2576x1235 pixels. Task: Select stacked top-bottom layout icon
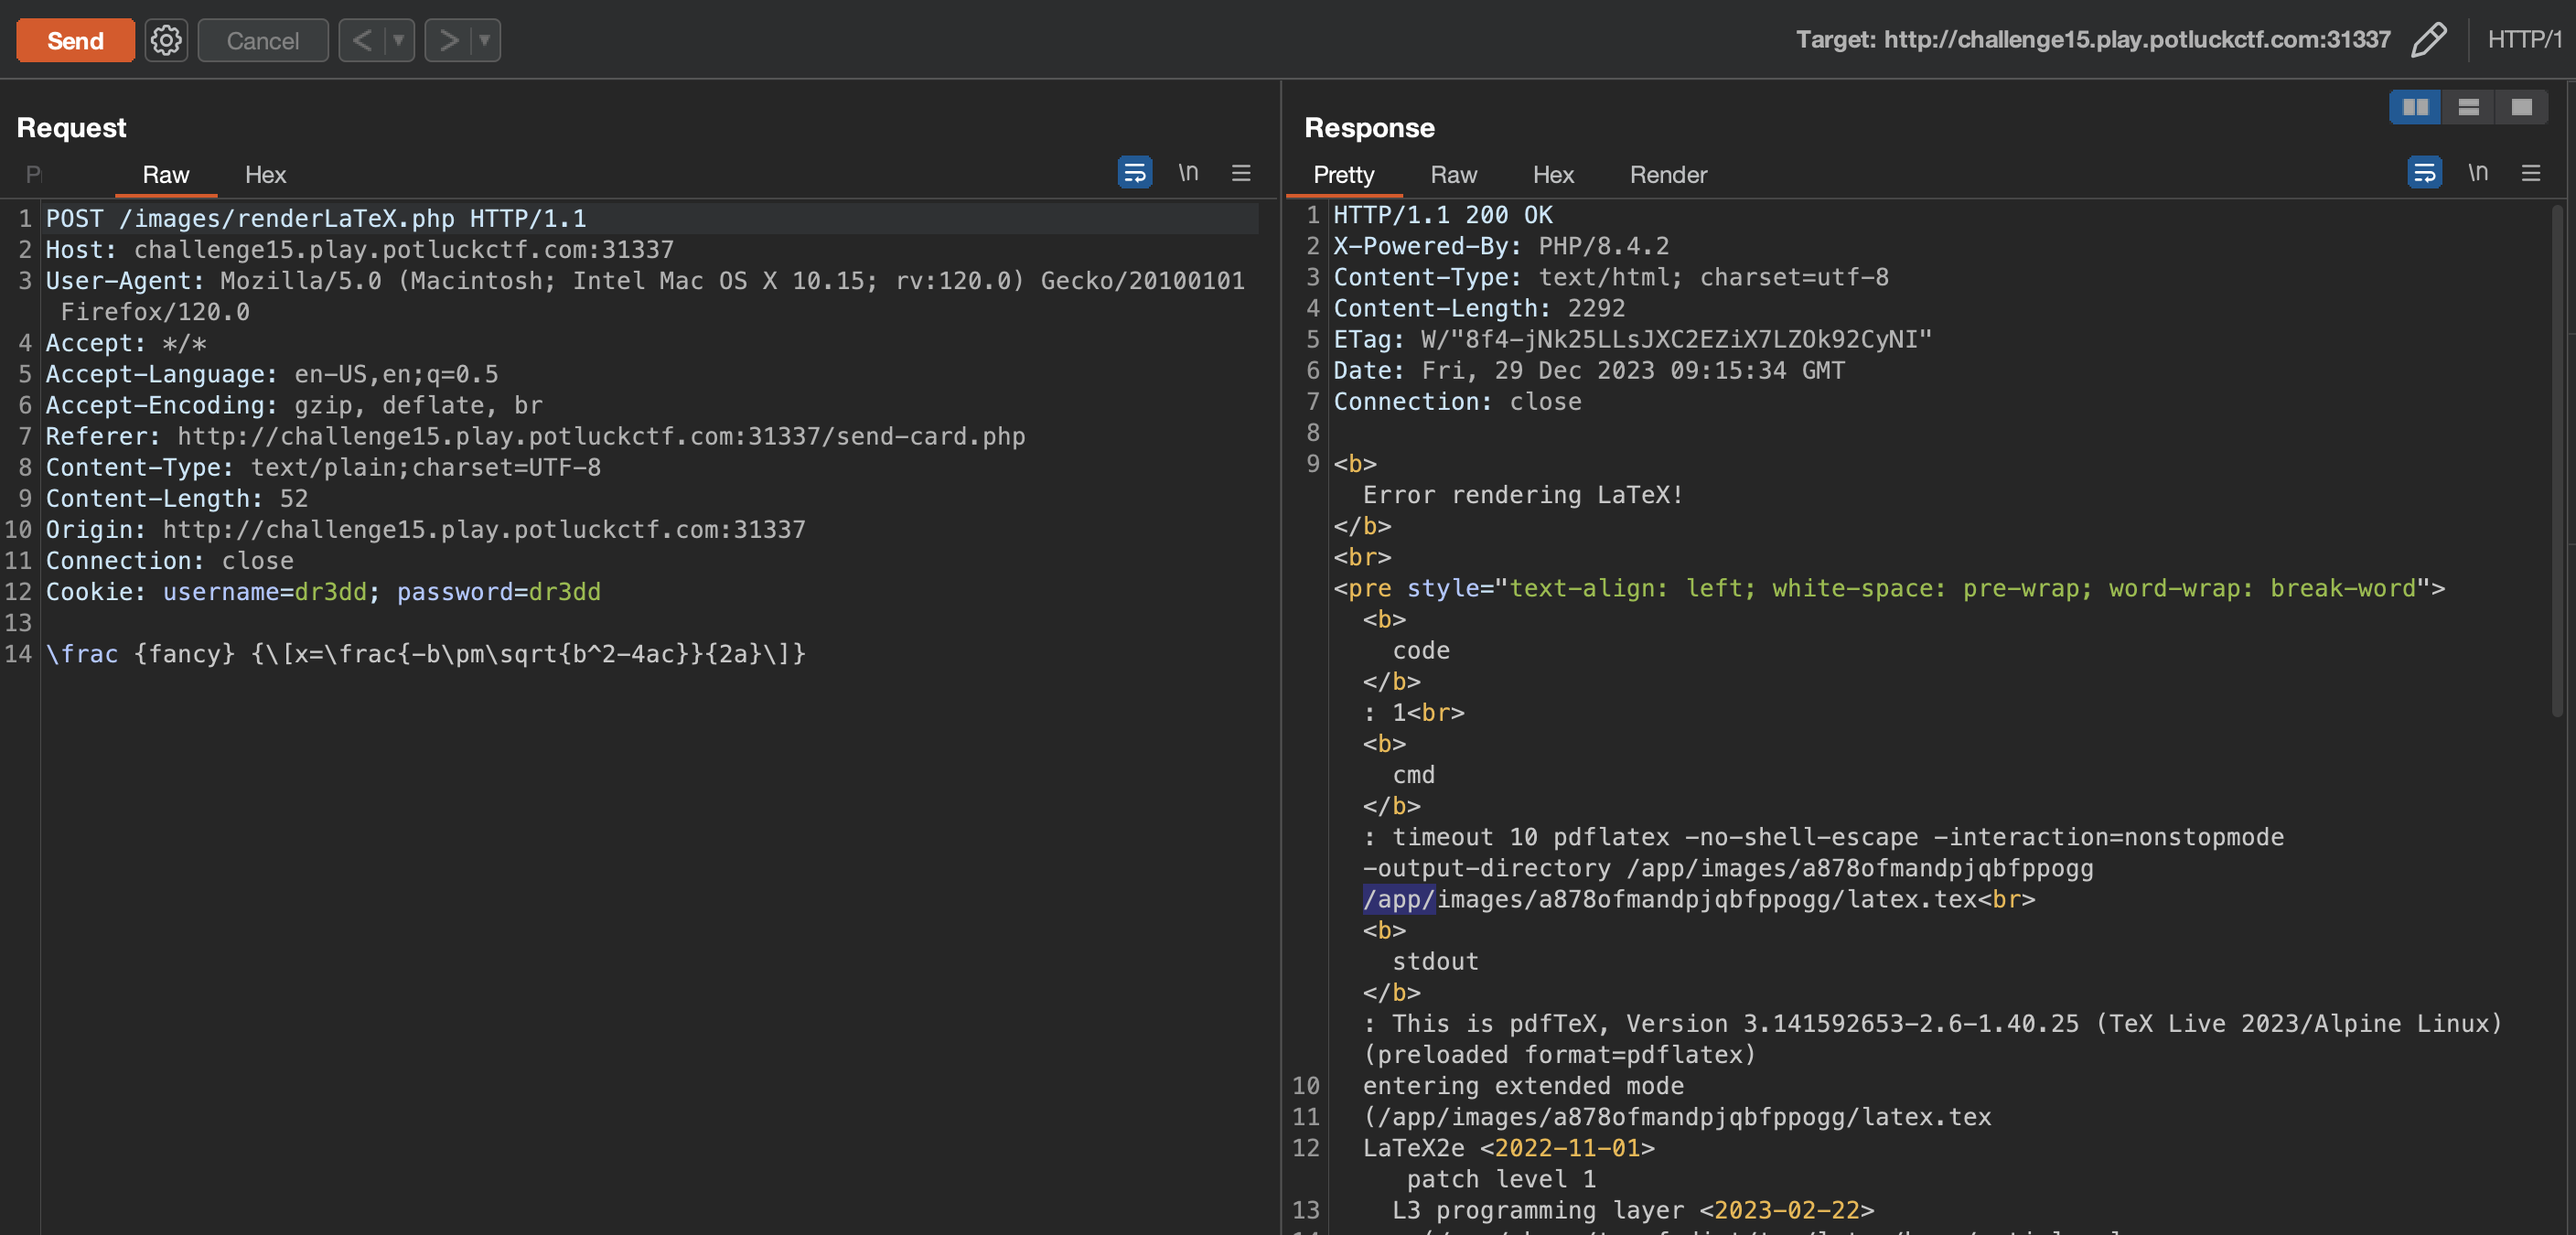click(x=2468, y=107)
